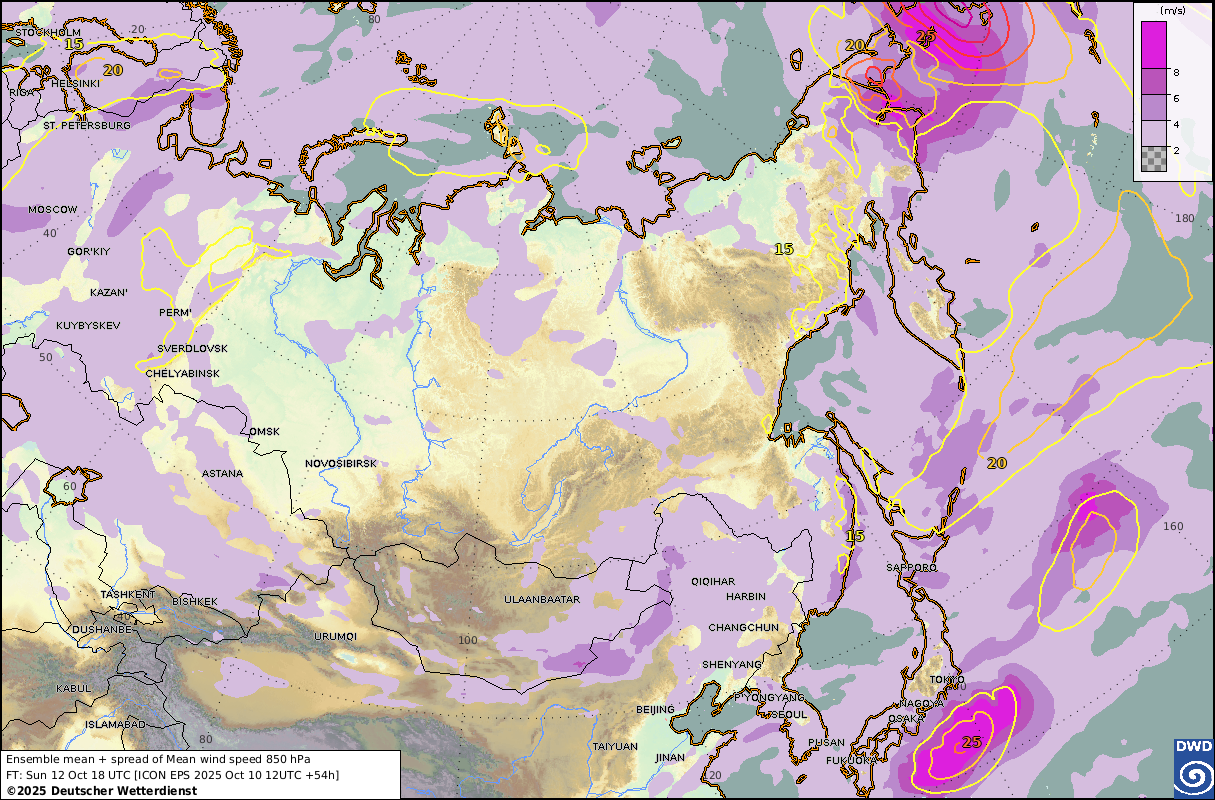Click the bright magenta legend swatch above 8

click(x=1154, y=45)
